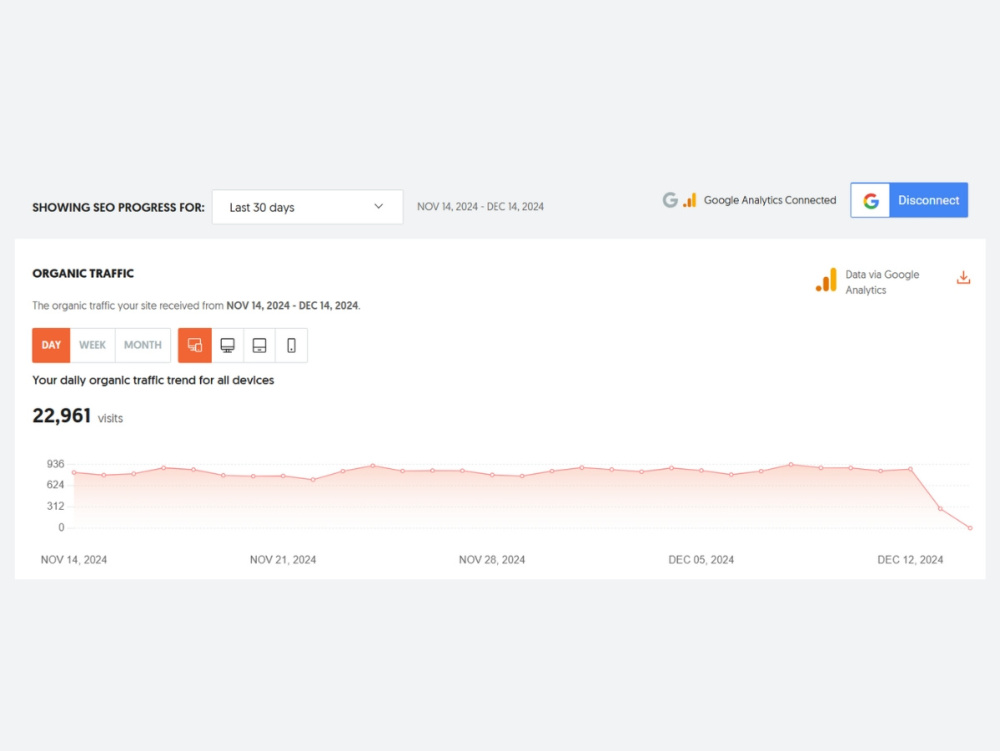Click the Google Analytics Connected label
The width and height of the screenshot is (1000, 751).
coord(770,200)
